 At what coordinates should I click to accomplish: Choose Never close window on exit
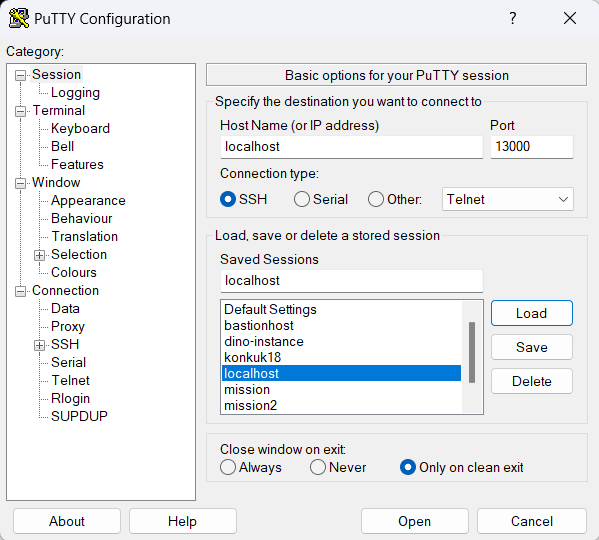click(x=318, y=467)
